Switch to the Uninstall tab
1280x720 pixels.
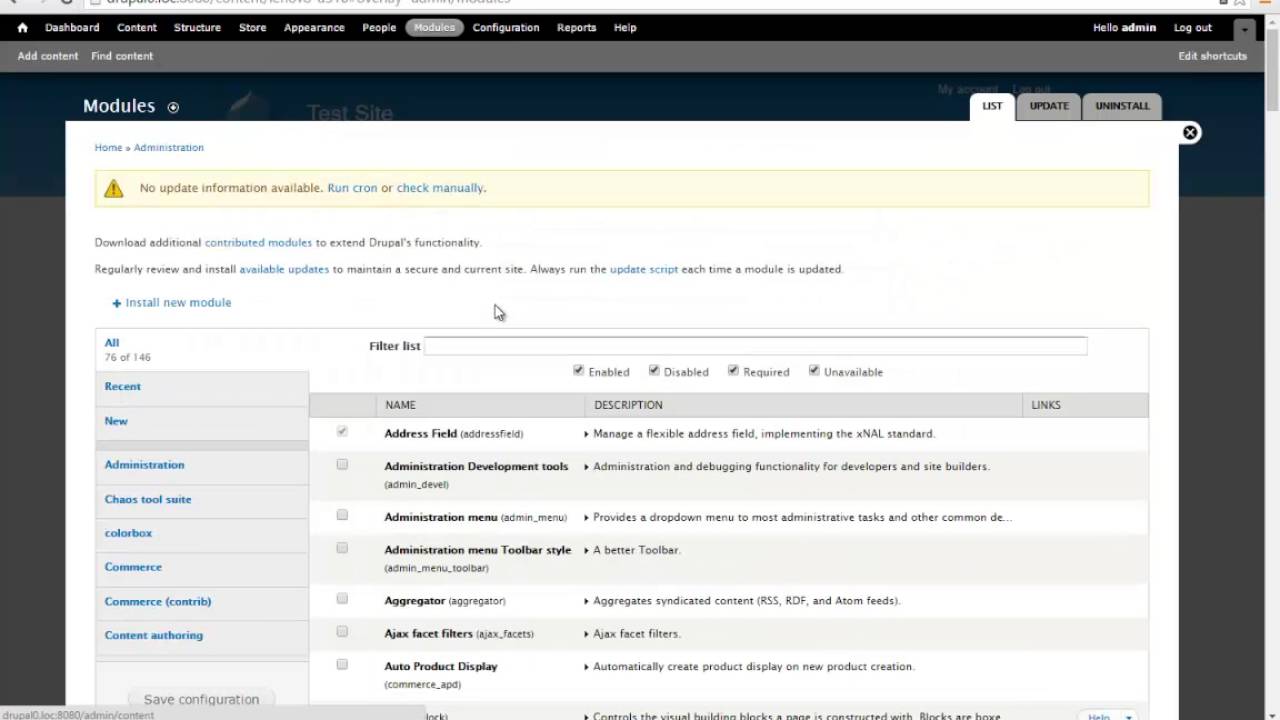(1122, 106)
